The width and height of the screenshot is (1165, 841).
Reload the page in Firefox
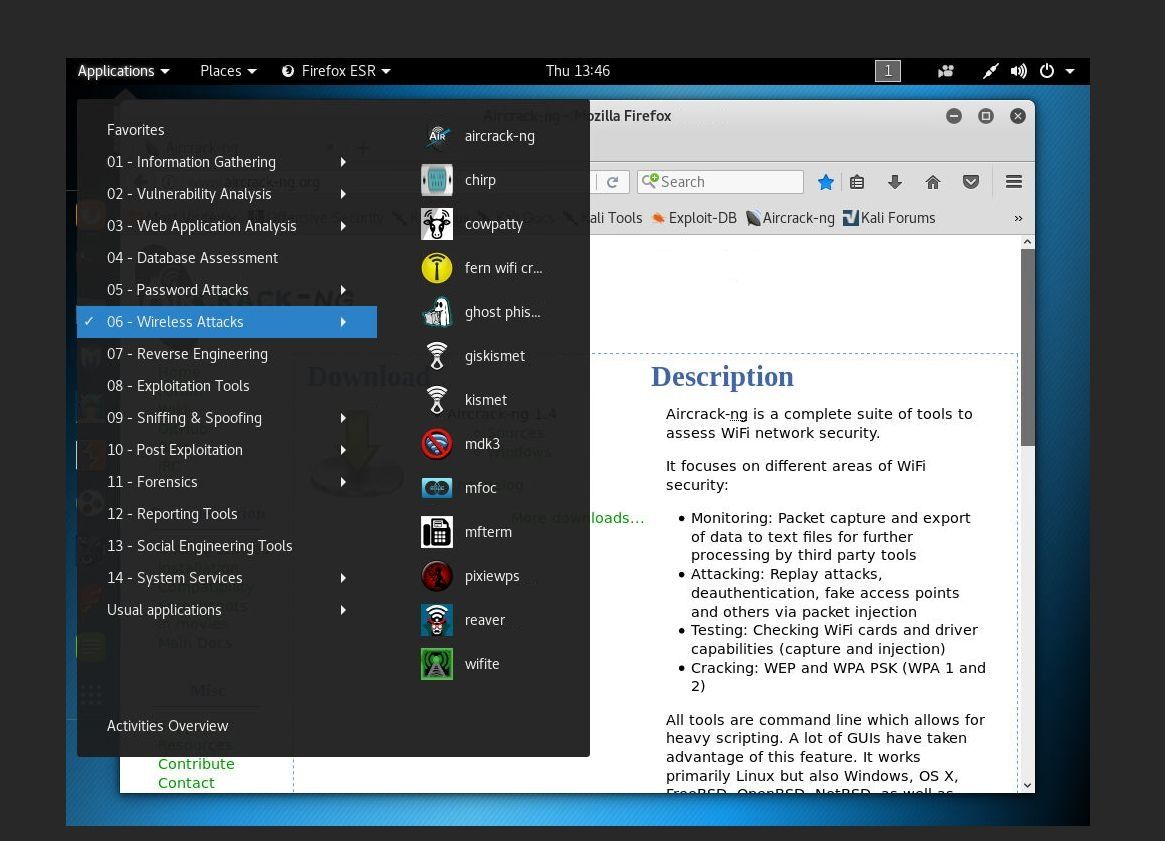pyautogui.click(x=613, y=182)
